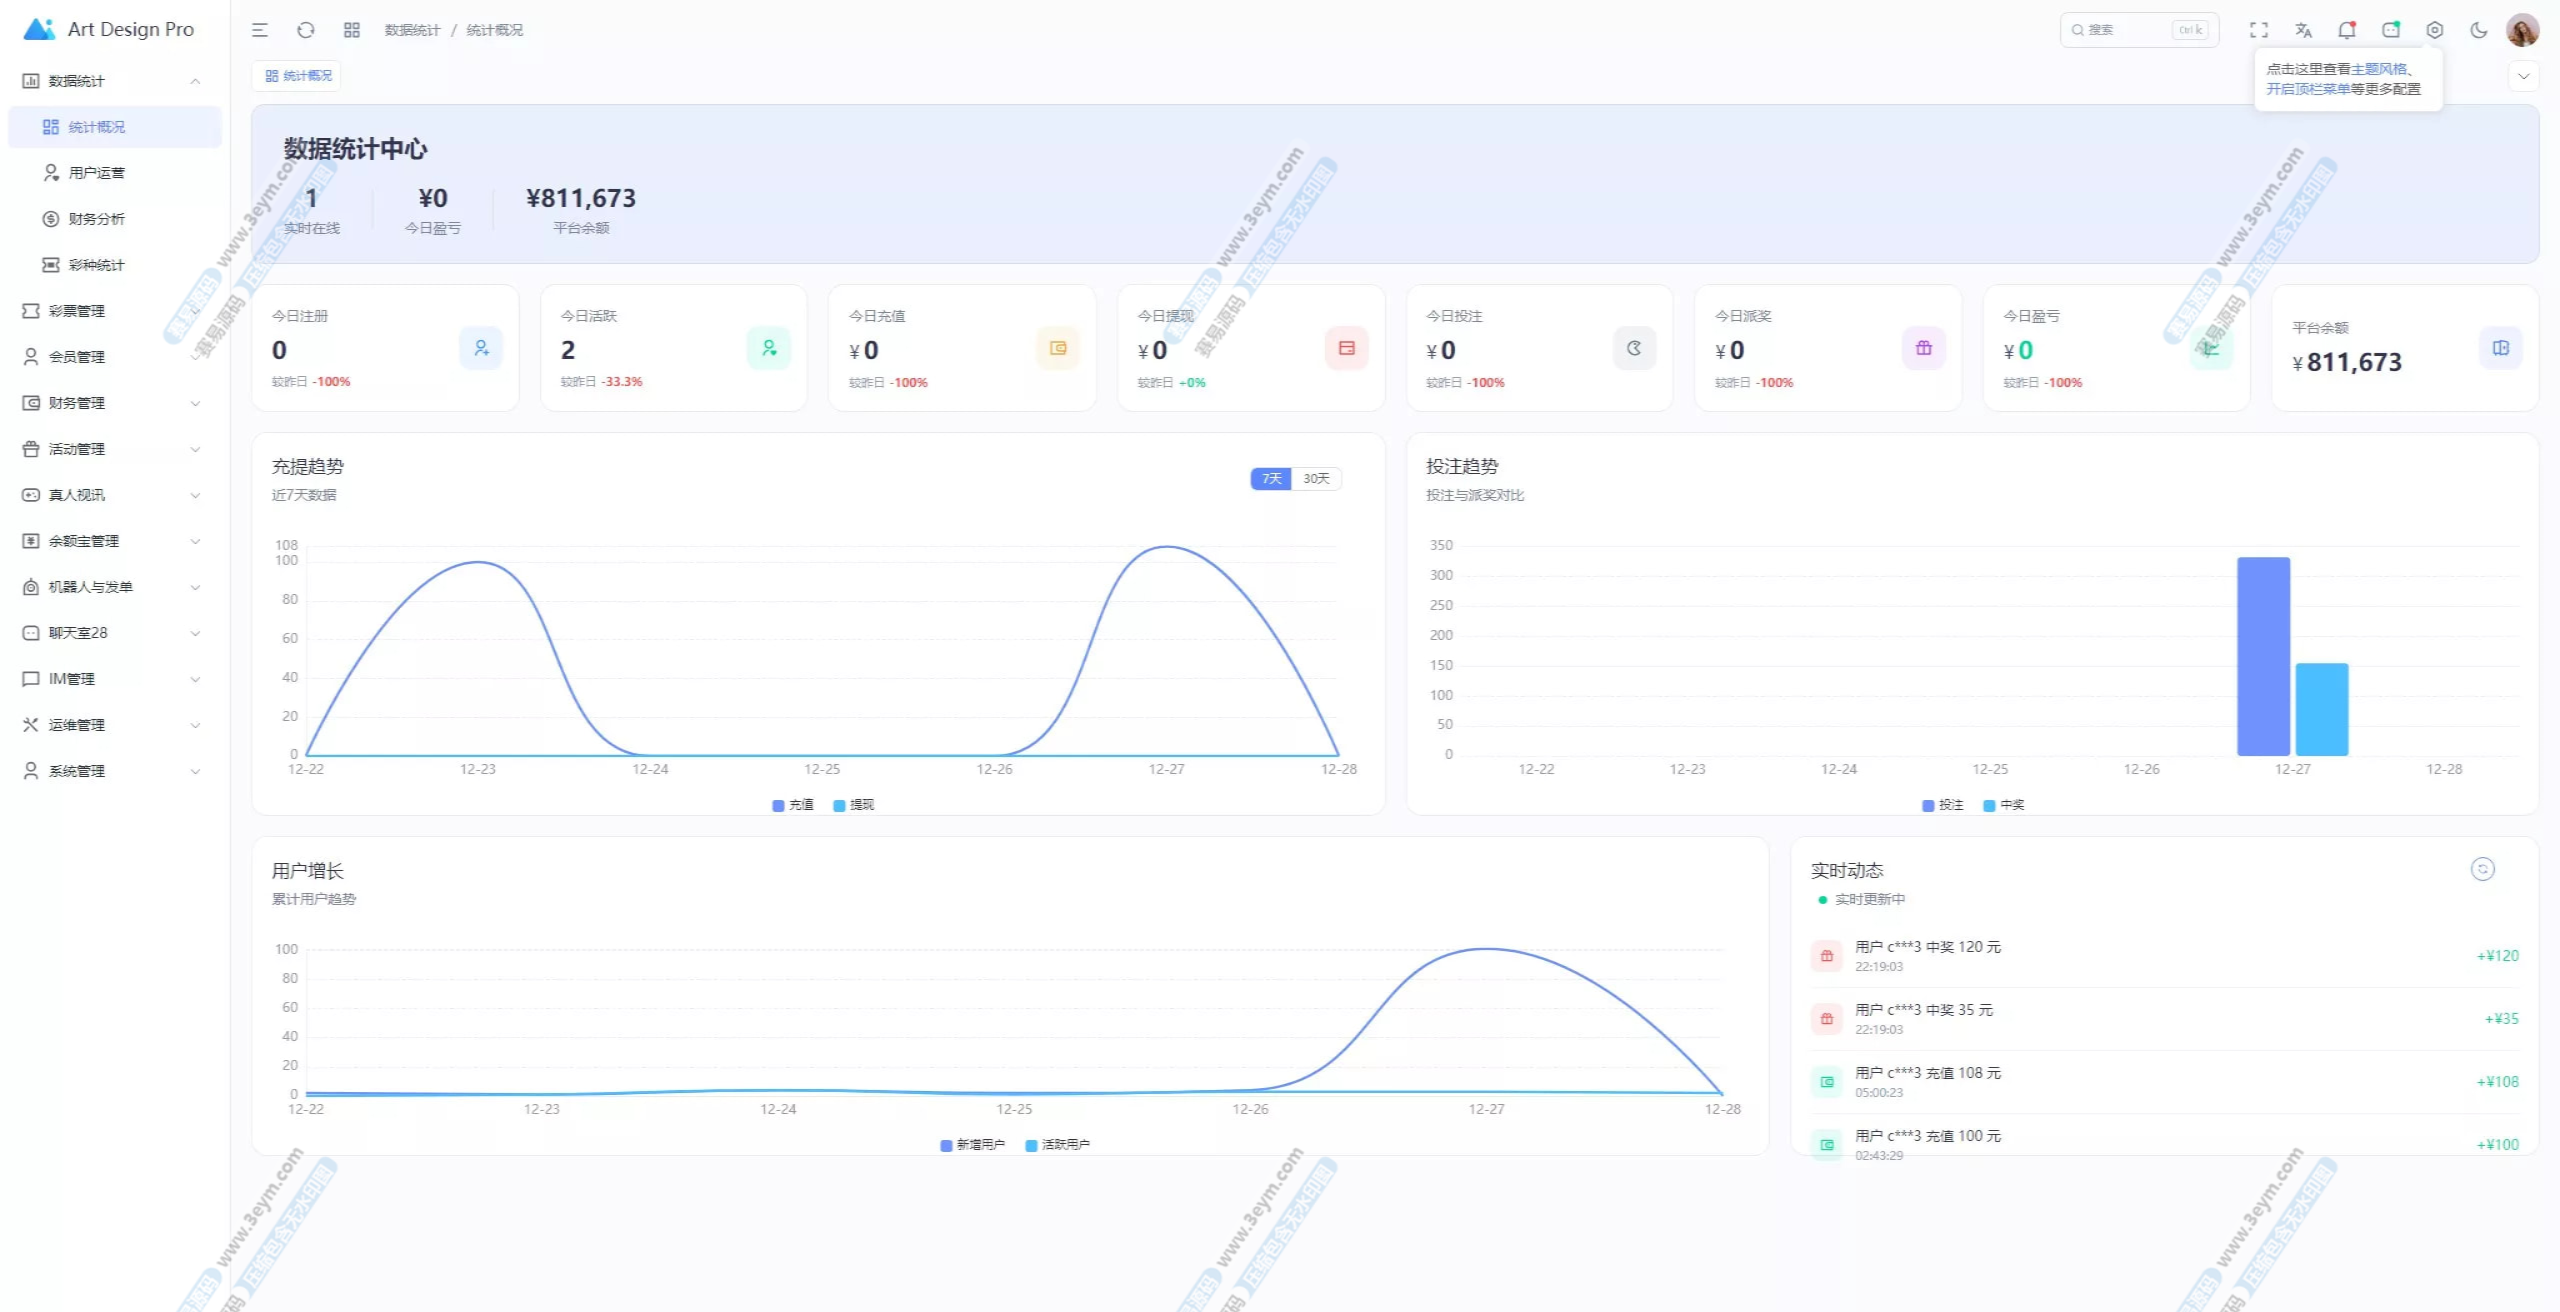
Task: Open theme settings gear icon
Action: pyautogui.click(x=2435, y=30)
